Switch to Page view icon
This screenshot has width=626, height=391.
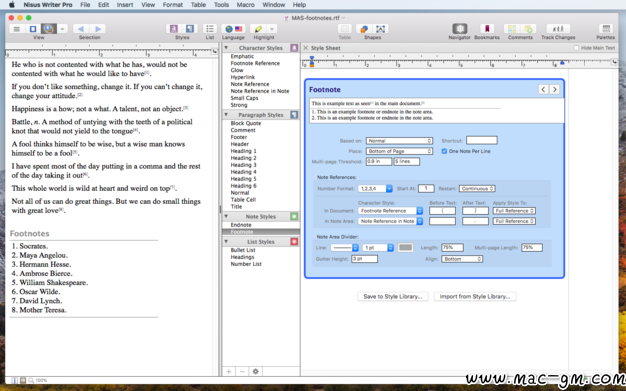(33, 29)
